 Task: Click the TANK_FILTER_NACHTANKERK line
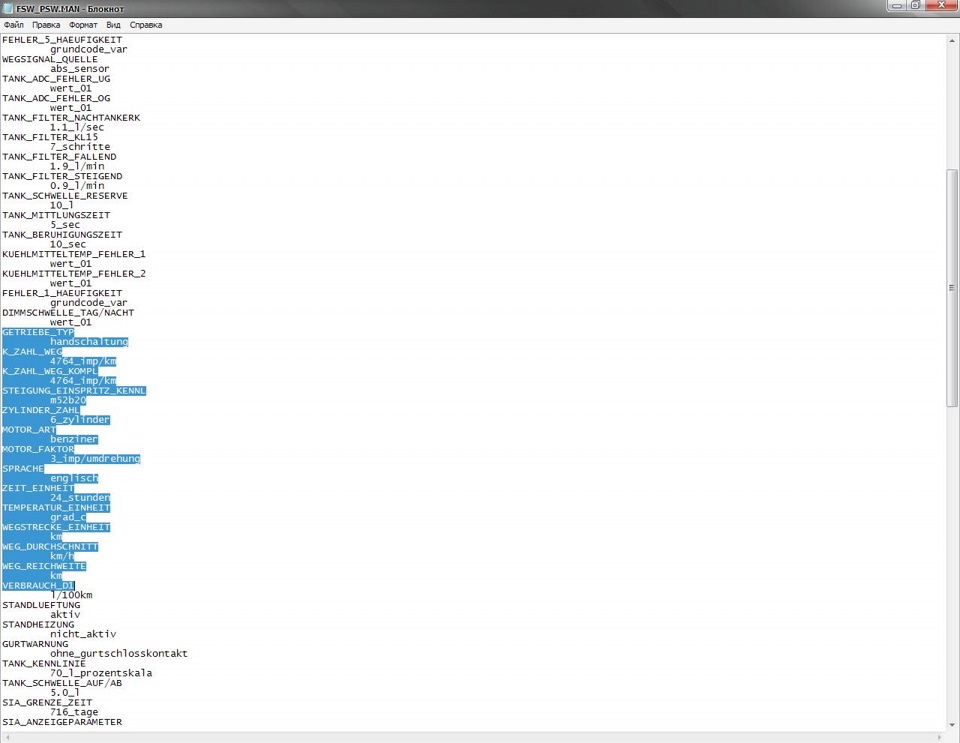coord(71,118)
